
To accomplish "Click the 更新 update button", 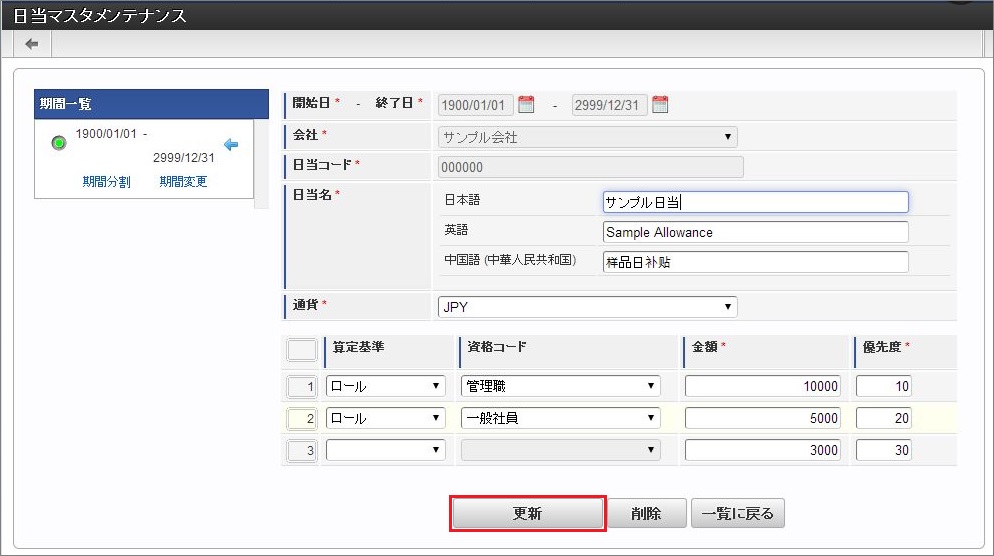I will (x=527, y=514).
